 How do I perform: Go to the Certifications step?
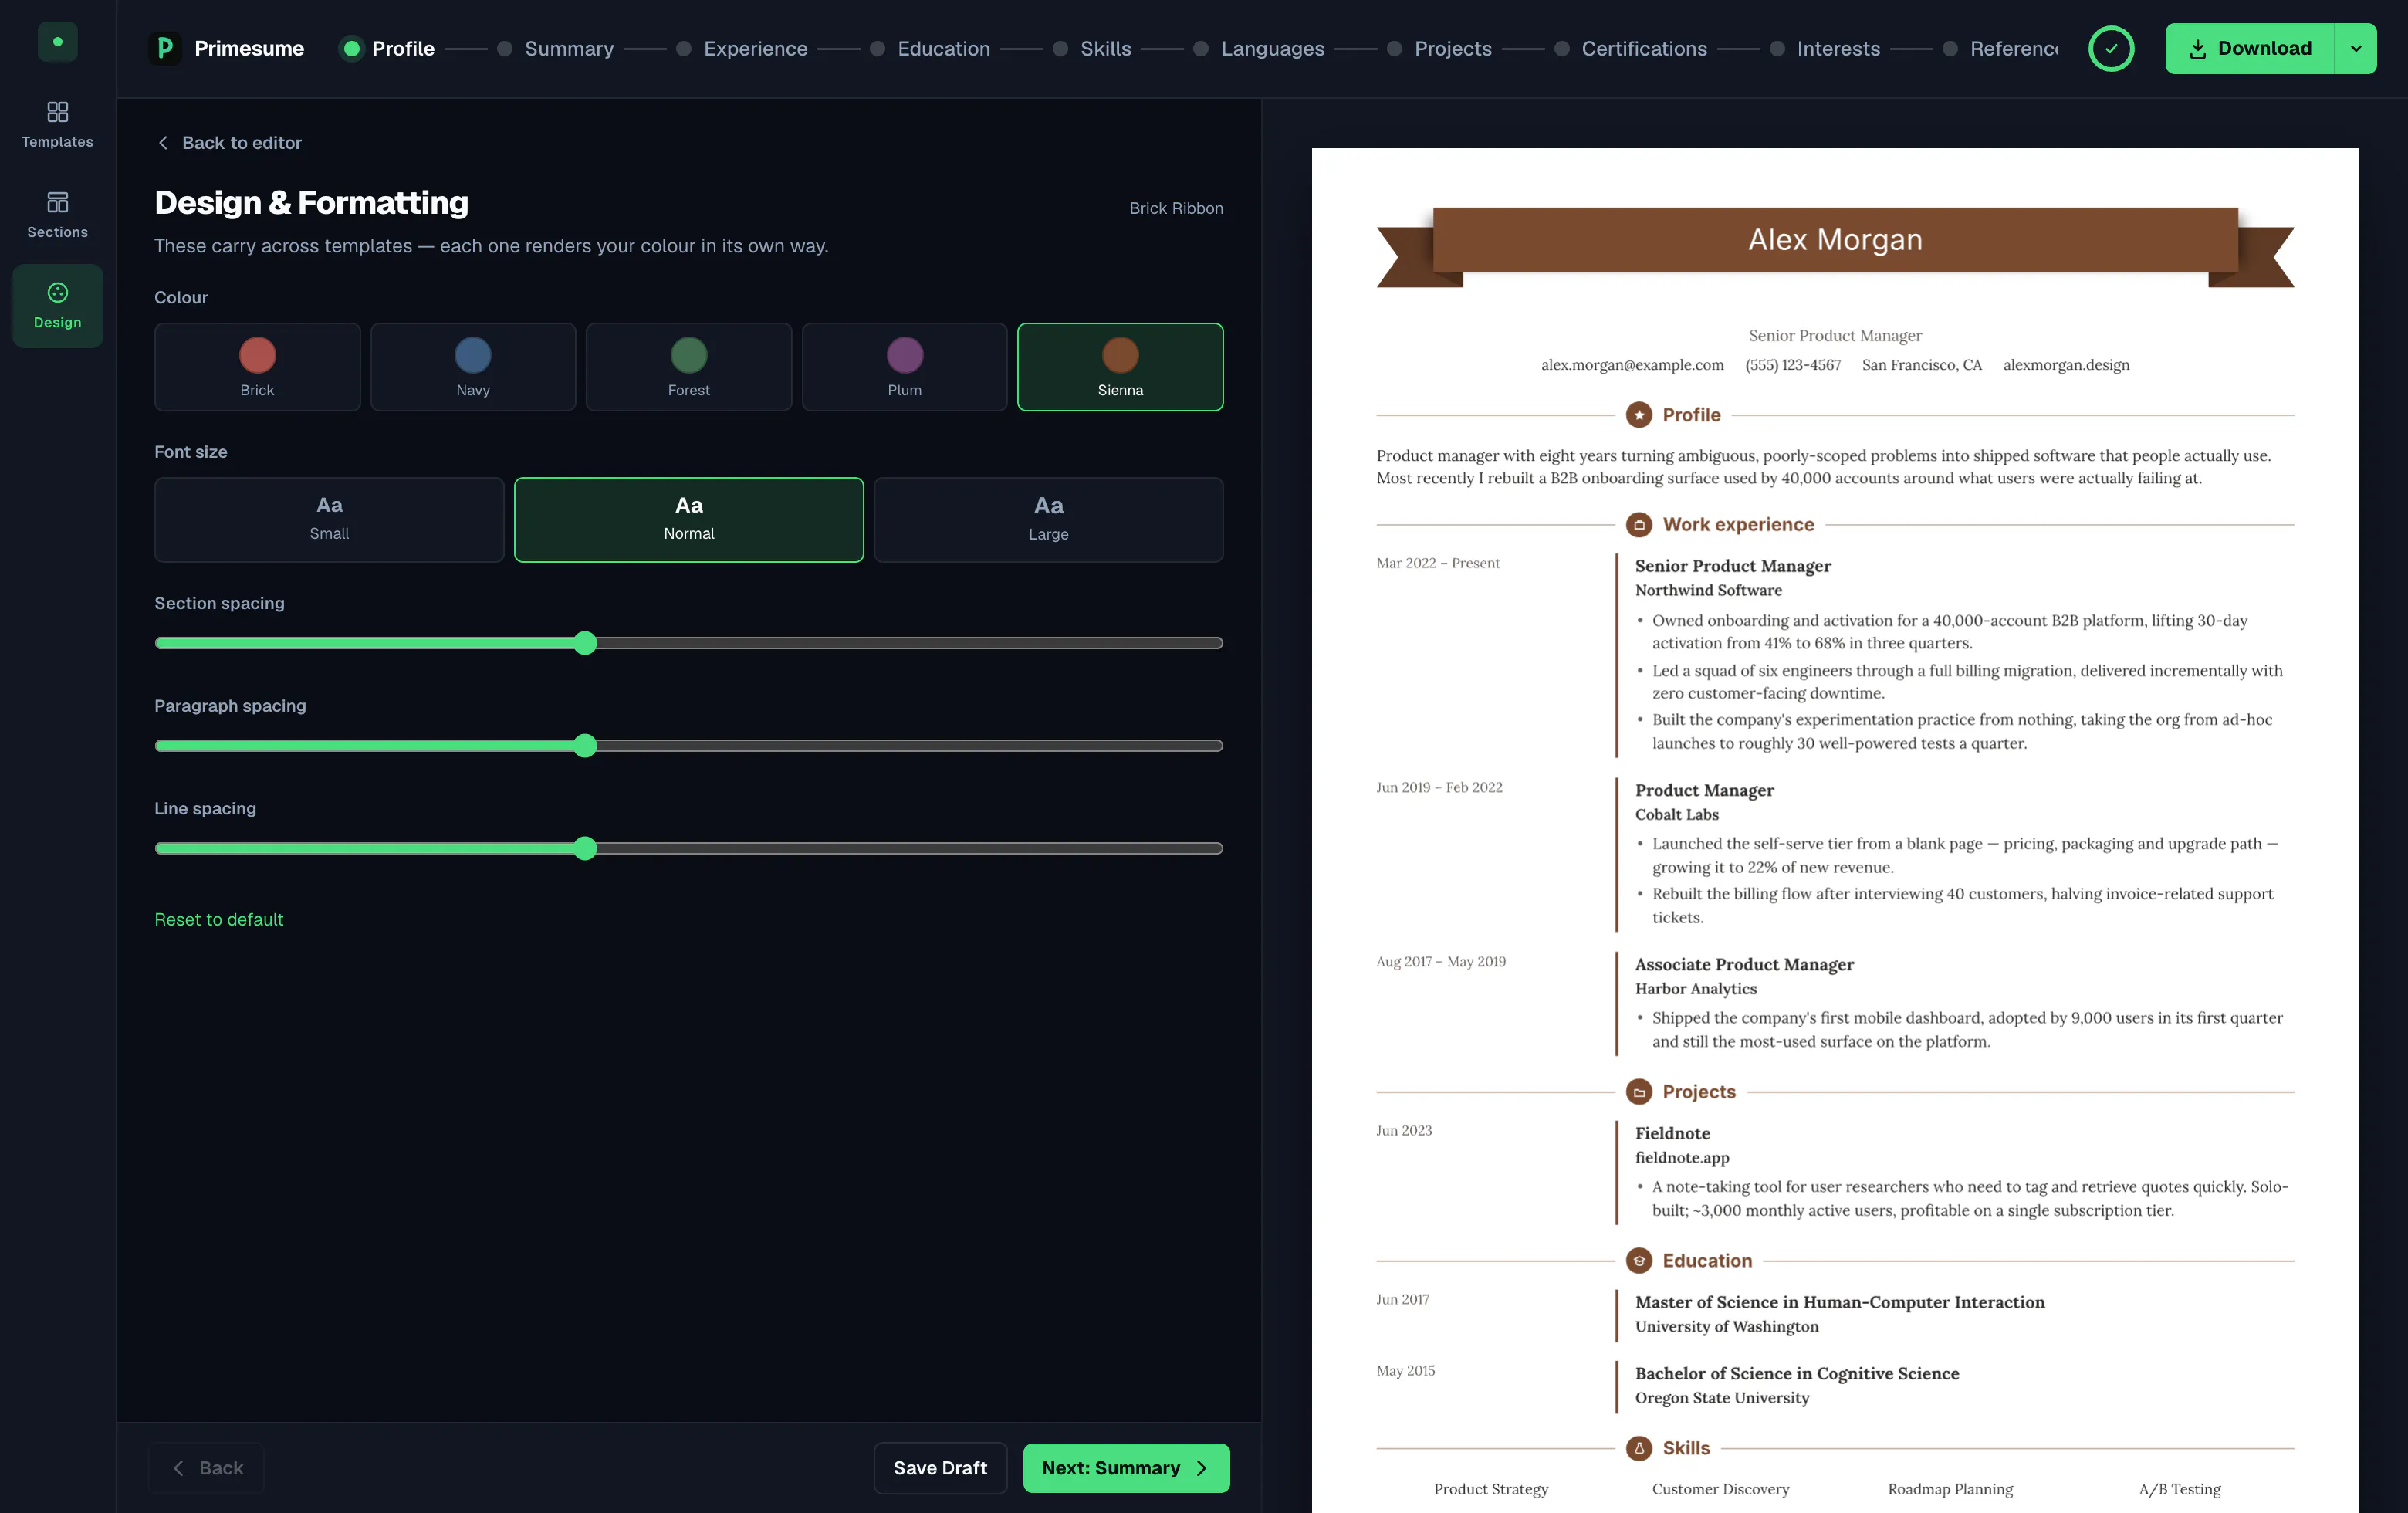(x=1630, y=48)
